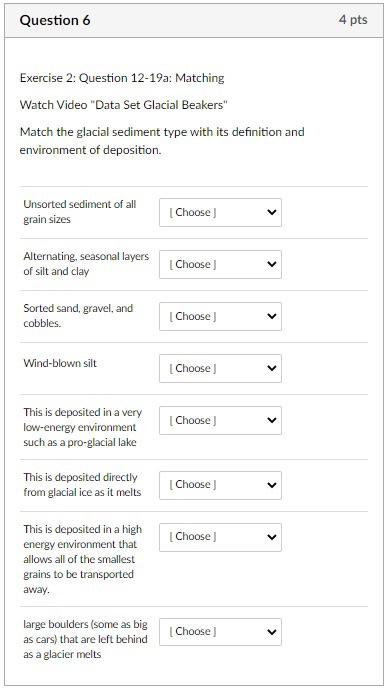Open dropdown for 'Sorted sand, gravel, and cobbles'

[x=220, y=316]
